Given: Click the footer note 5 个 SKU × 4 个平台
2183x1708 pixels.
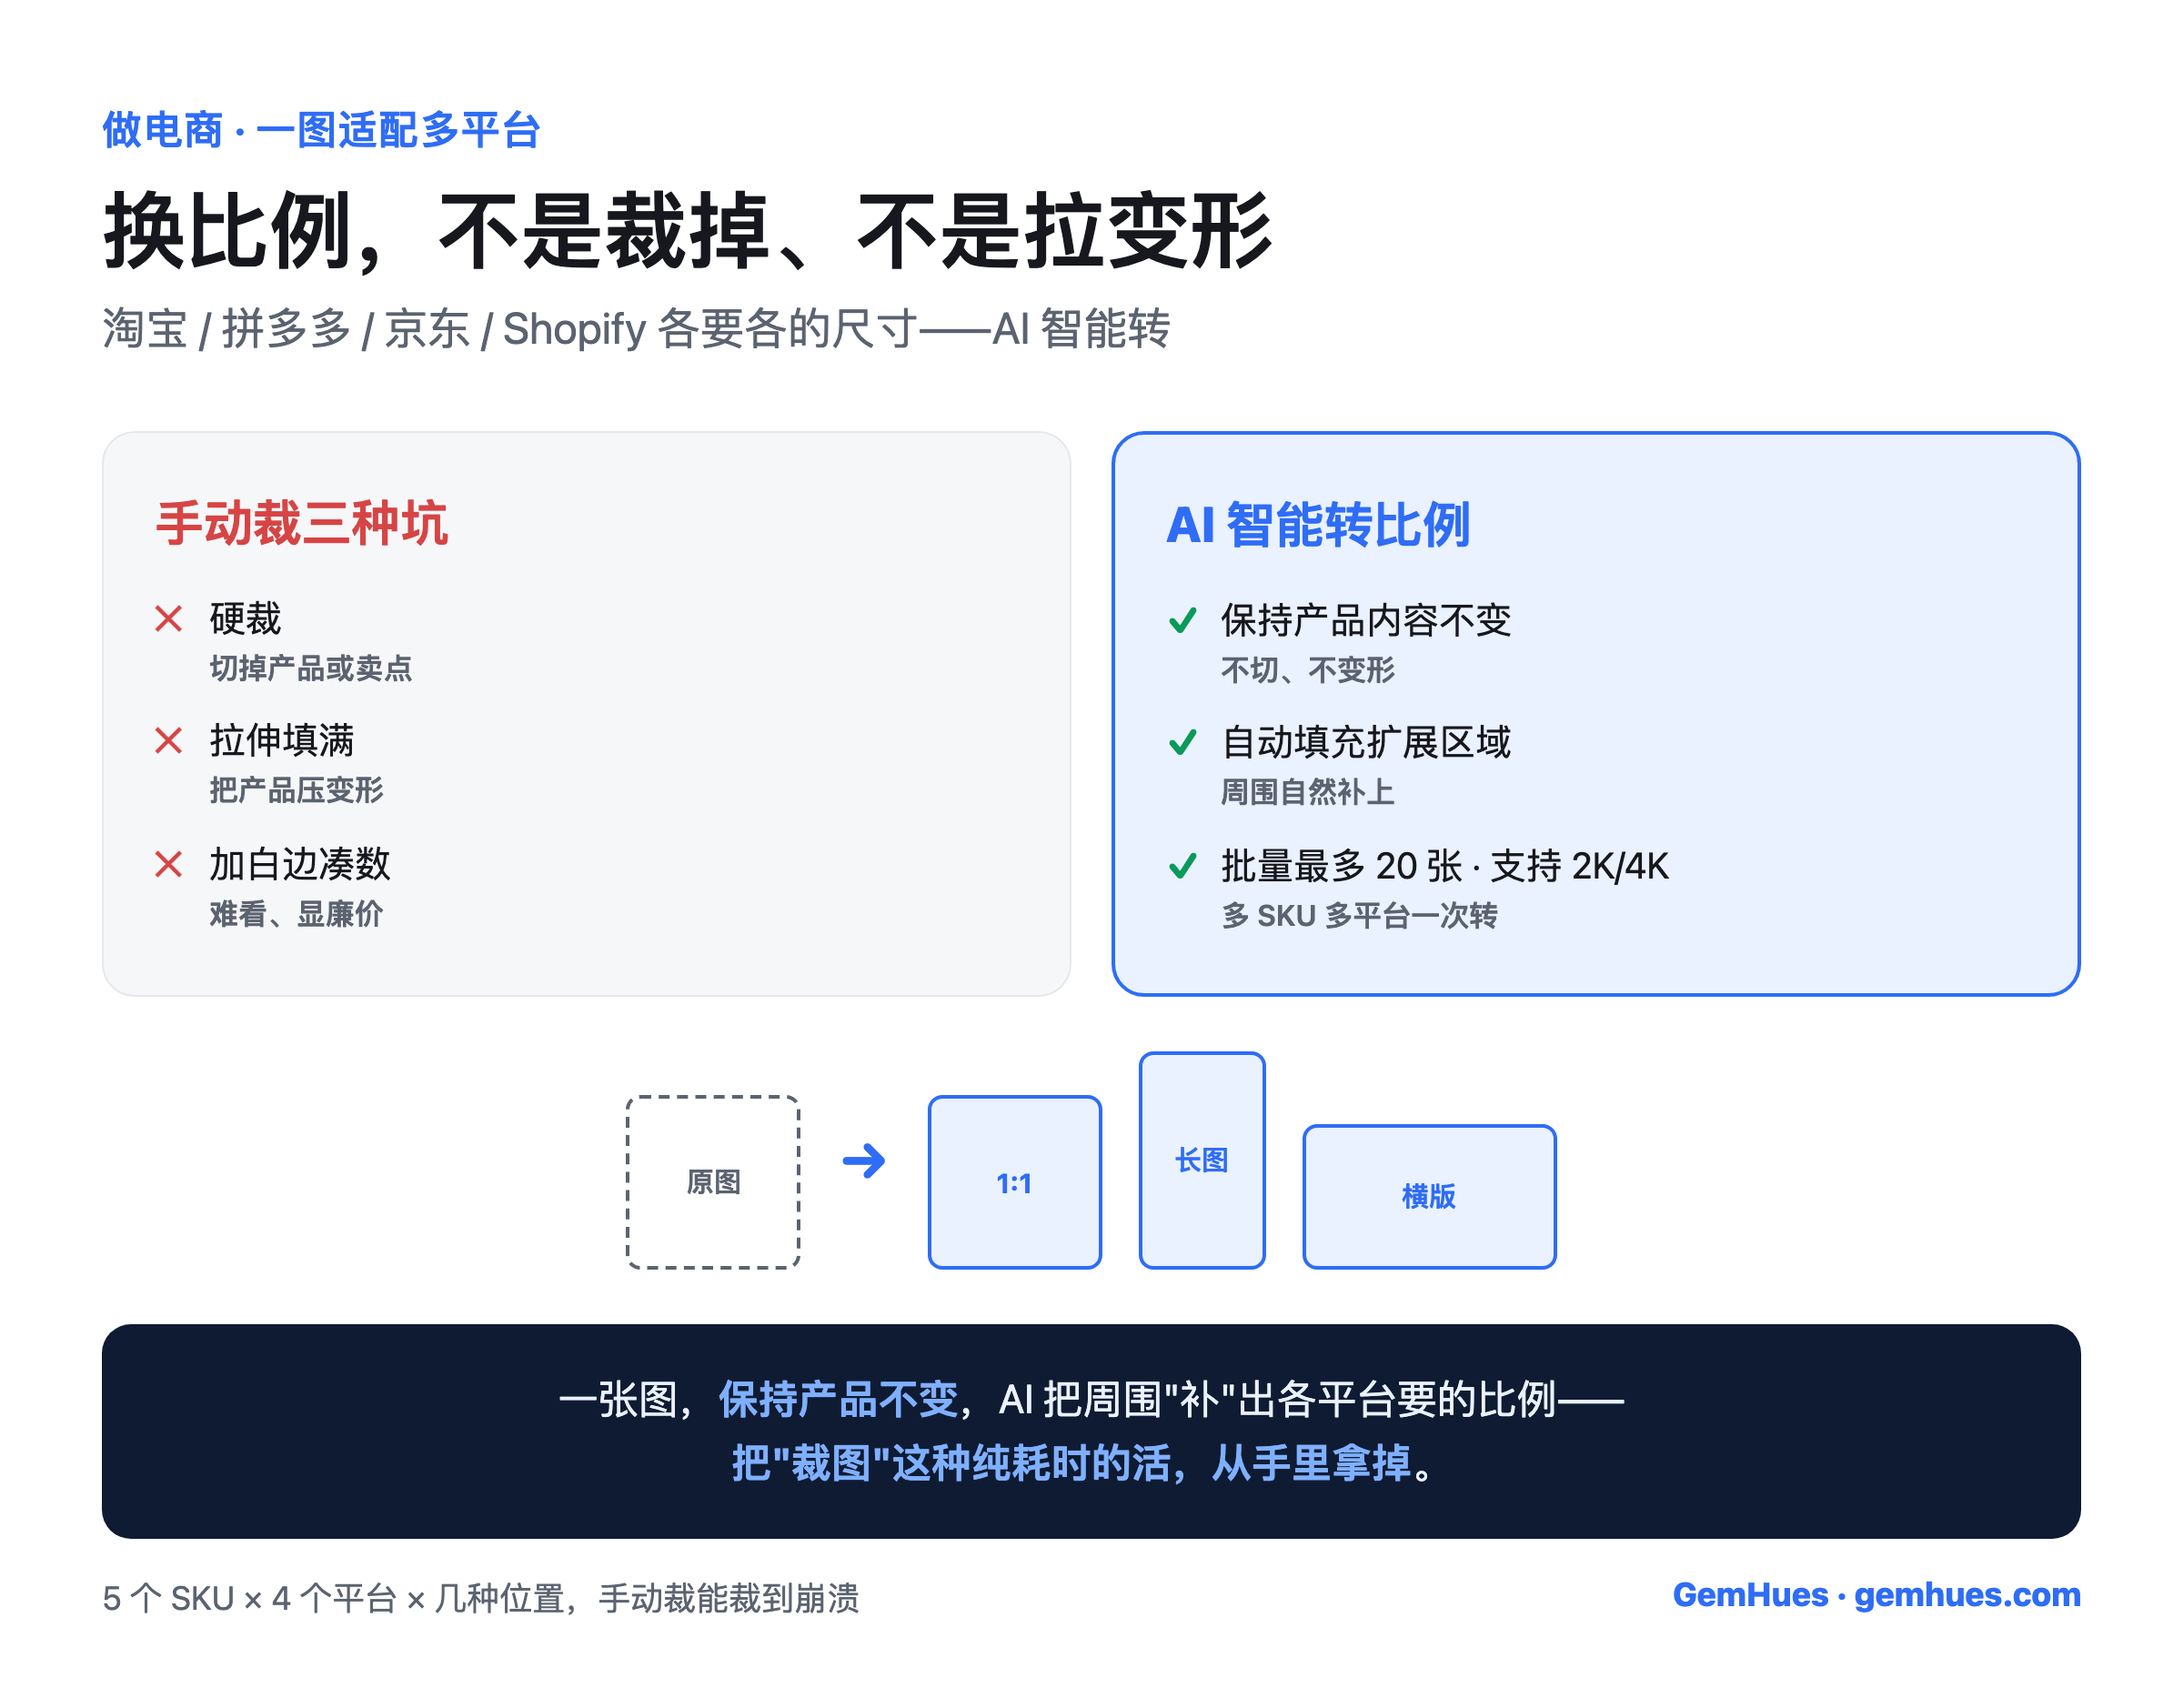Looking at the screenshot, I should [x=481, y=1598].
